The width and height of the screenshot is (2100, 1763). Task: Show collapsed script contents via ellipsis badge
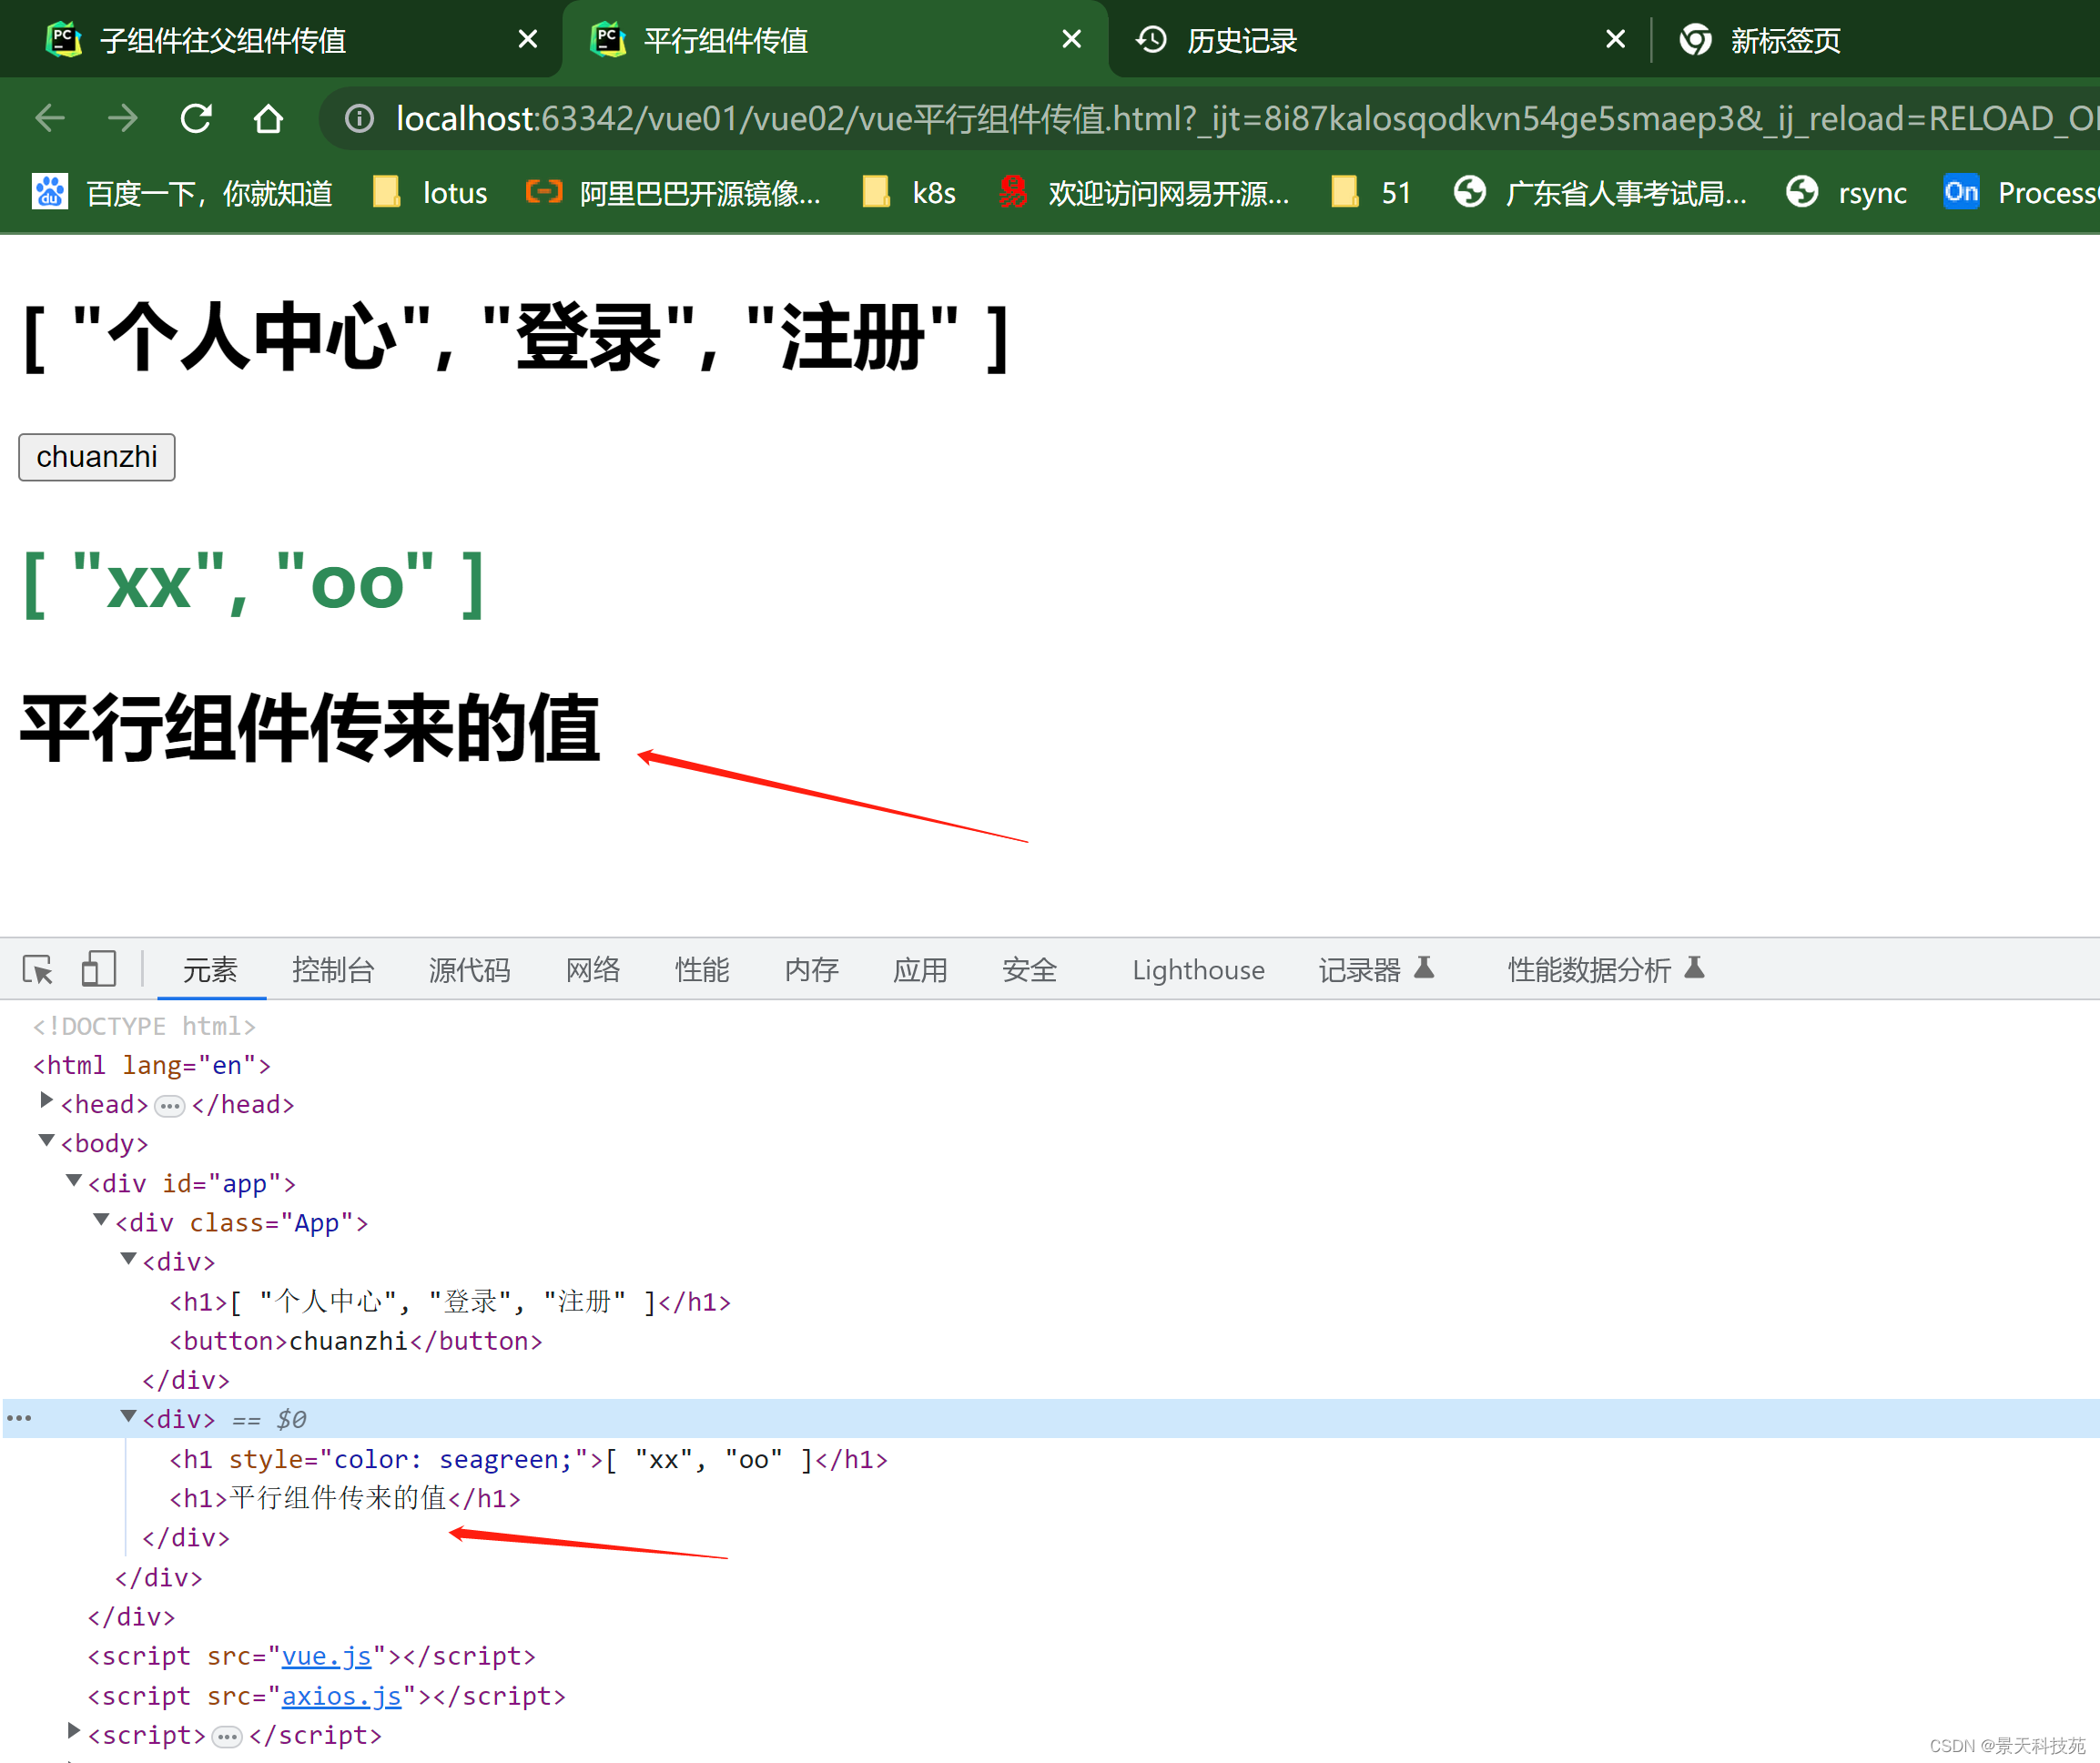[x=228, y=1736]
